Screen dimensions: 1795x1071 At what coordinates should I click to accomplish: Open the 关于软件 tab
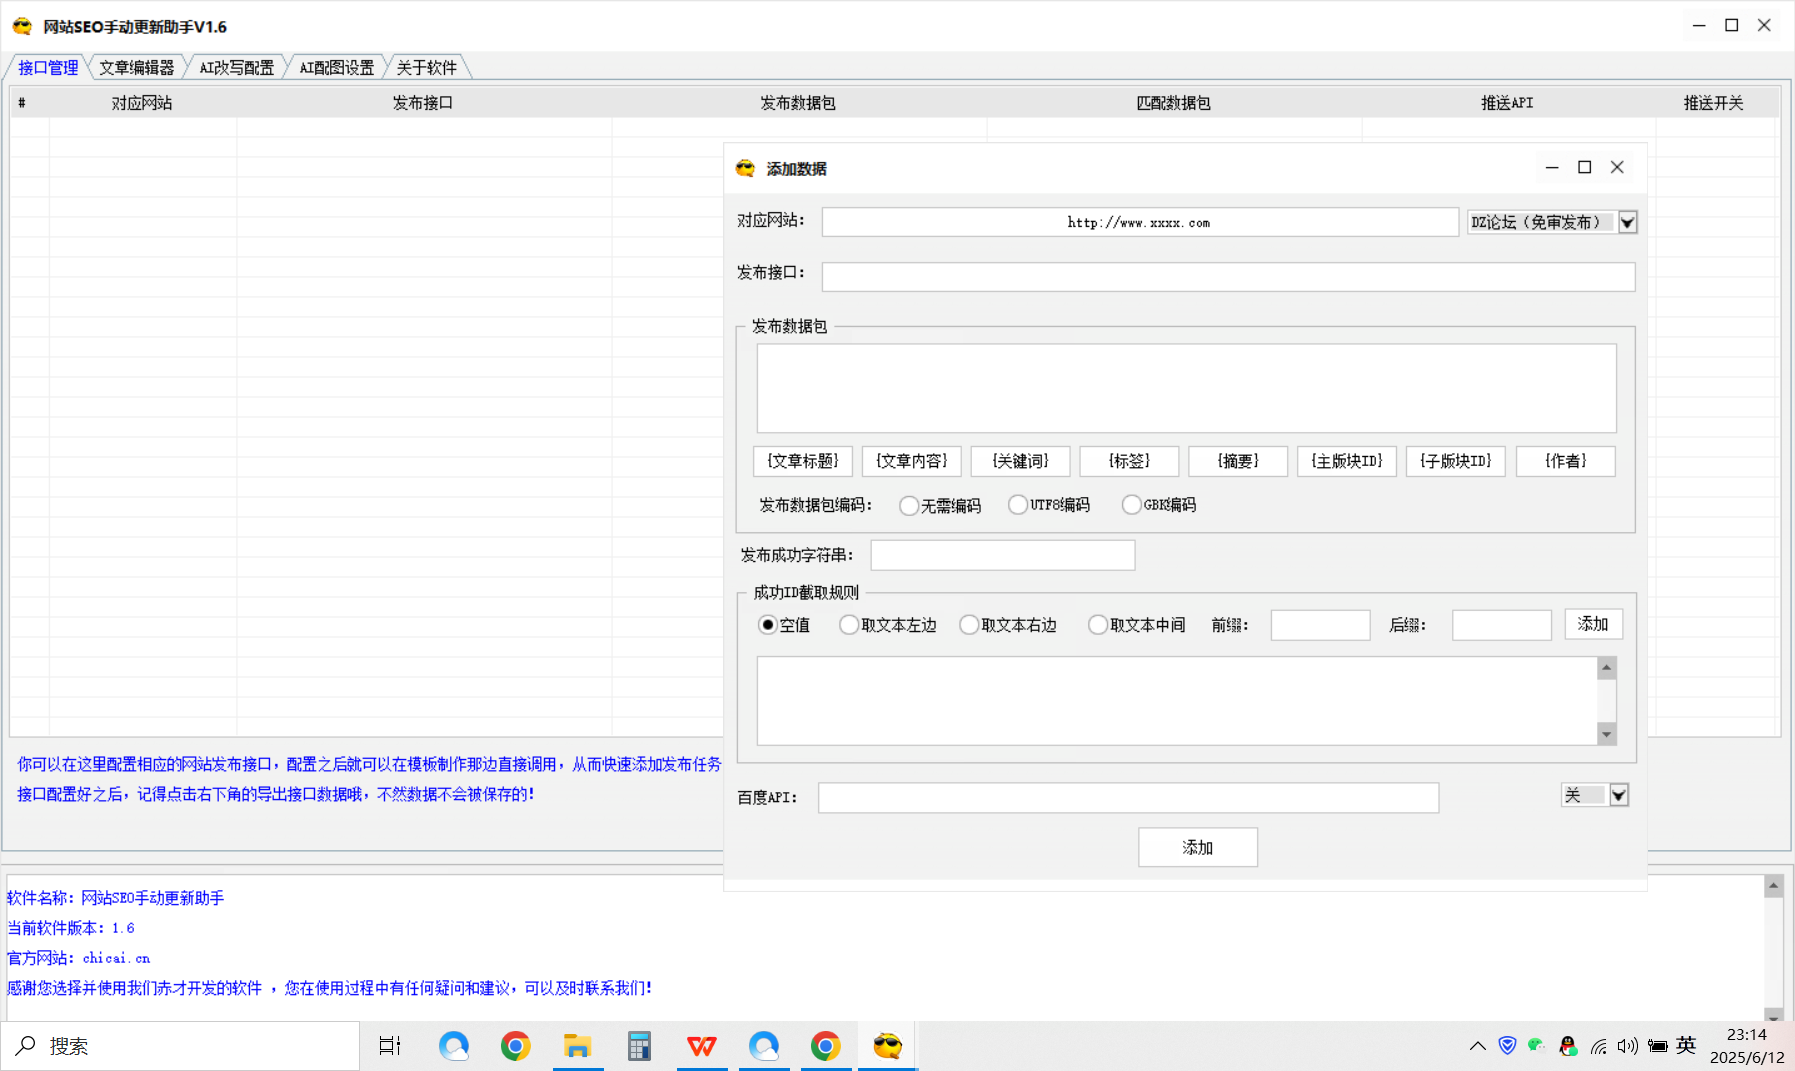427,67
